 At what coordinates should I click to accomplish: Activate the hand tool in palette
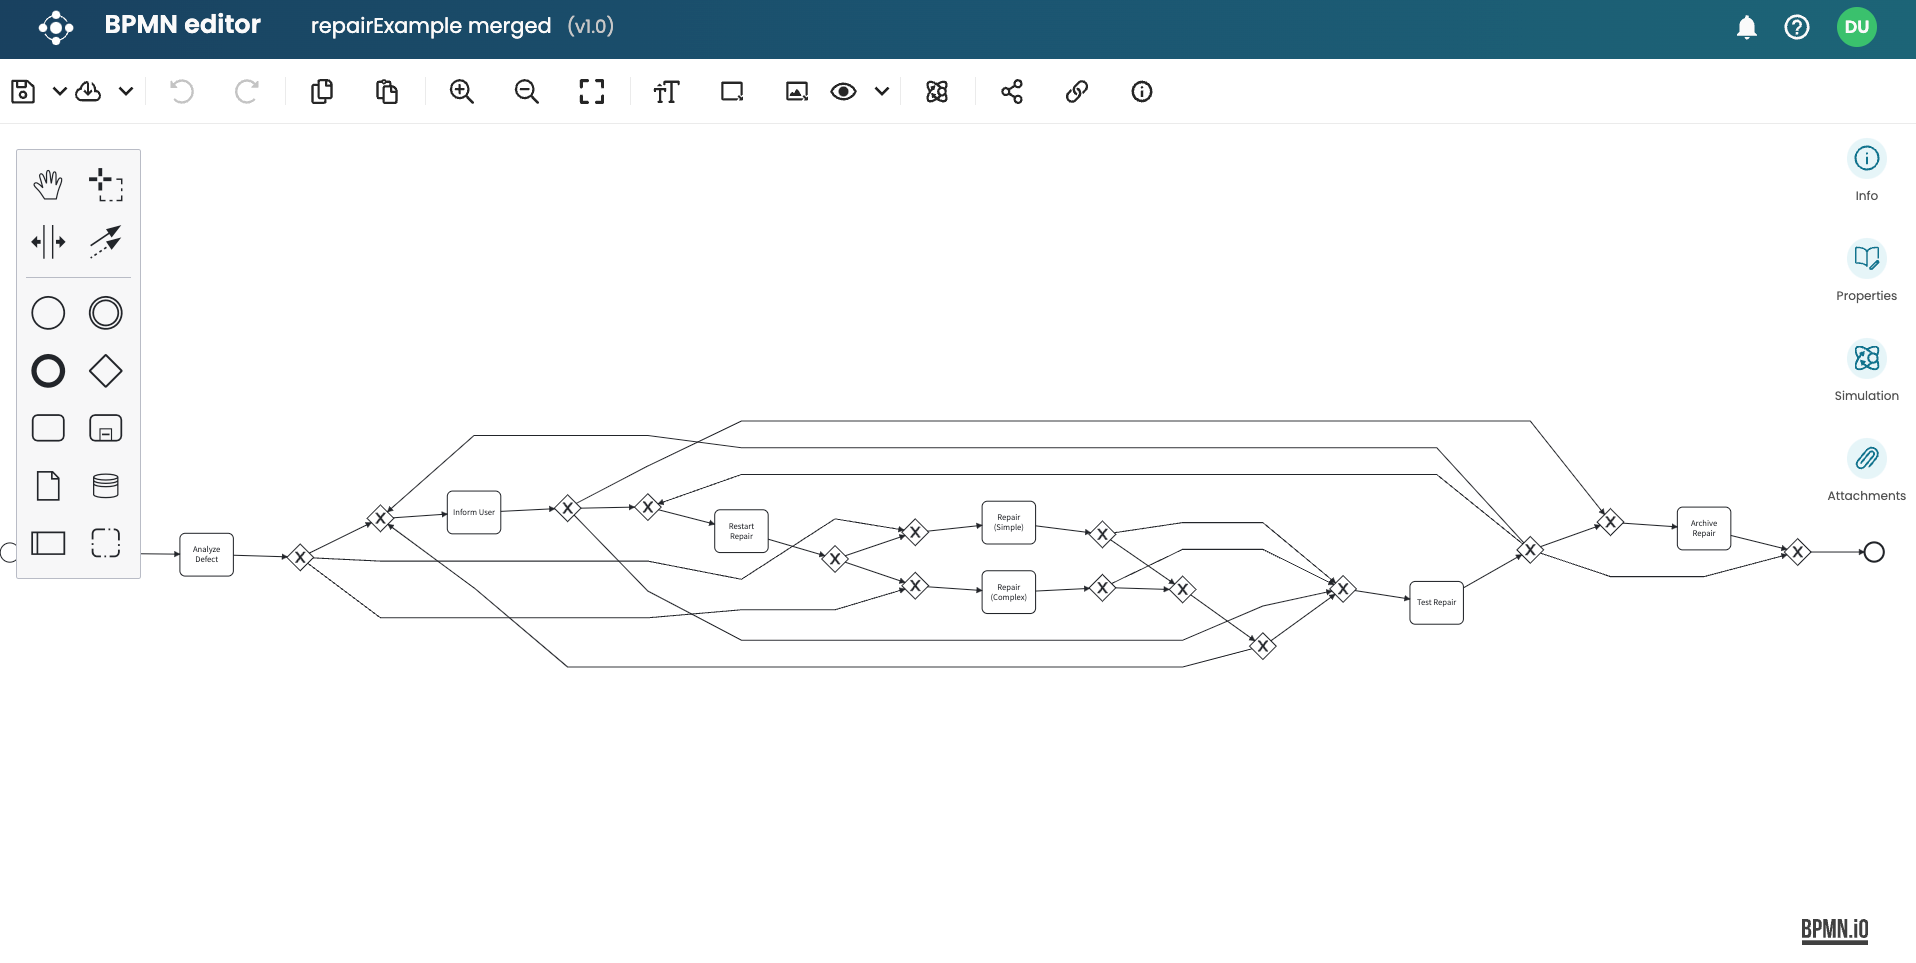point(48,185)
